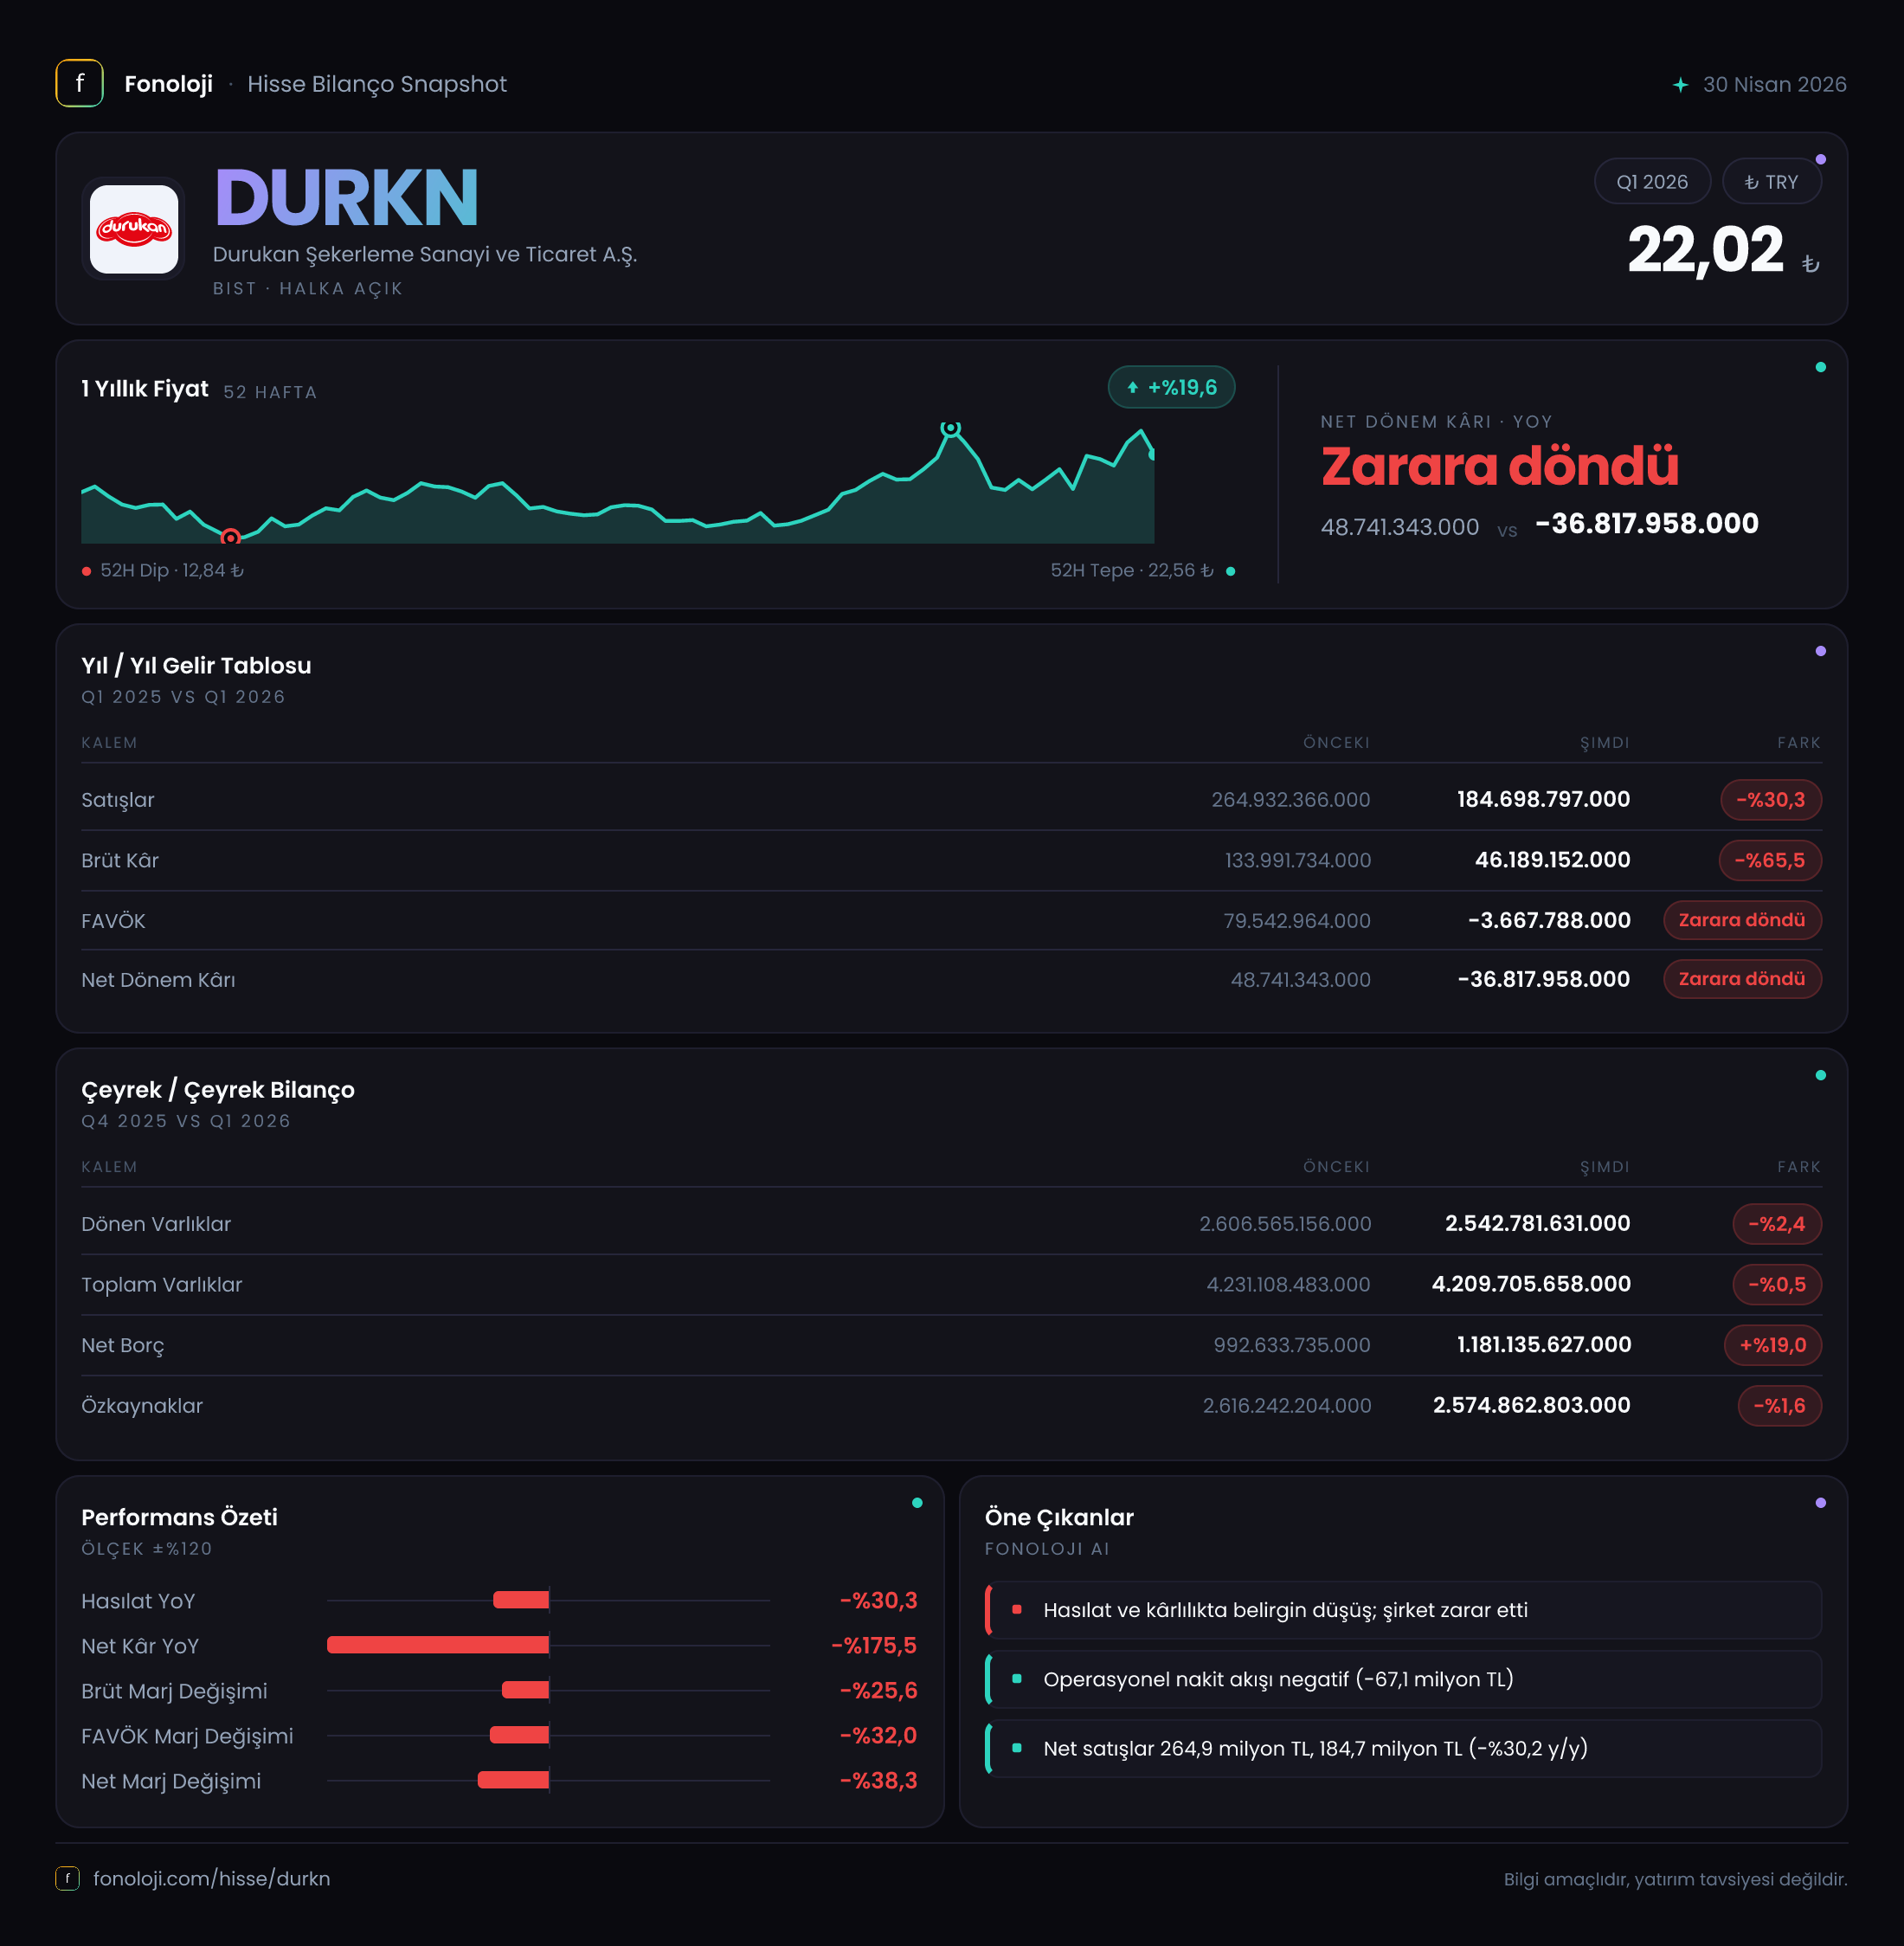Click the 'Net satışlar 264,9 milyon TL' highlight

[x=1403, y=1748]
